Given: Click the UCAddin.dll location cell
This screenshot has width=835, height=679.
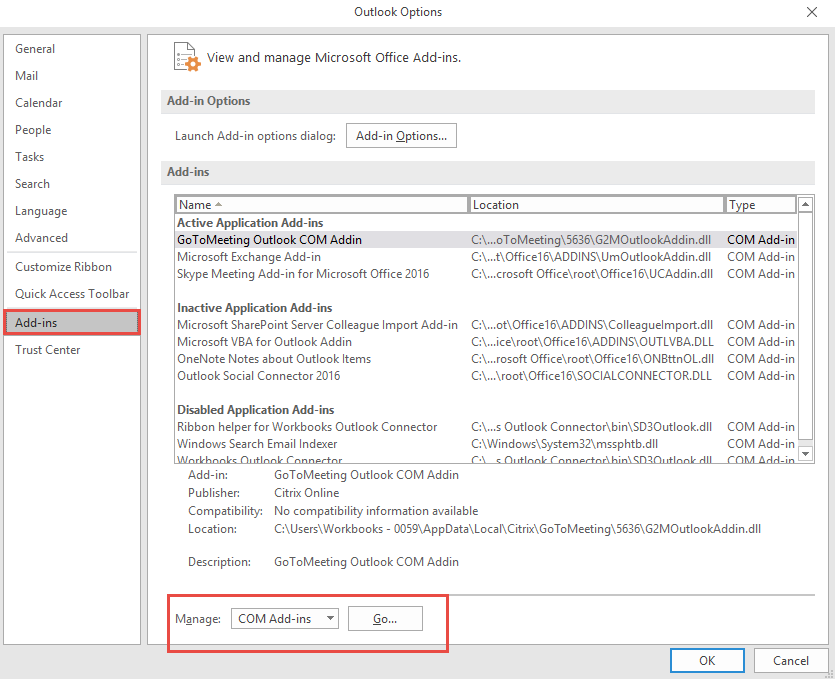Looking at the screenshot, I should coord(592,274).
